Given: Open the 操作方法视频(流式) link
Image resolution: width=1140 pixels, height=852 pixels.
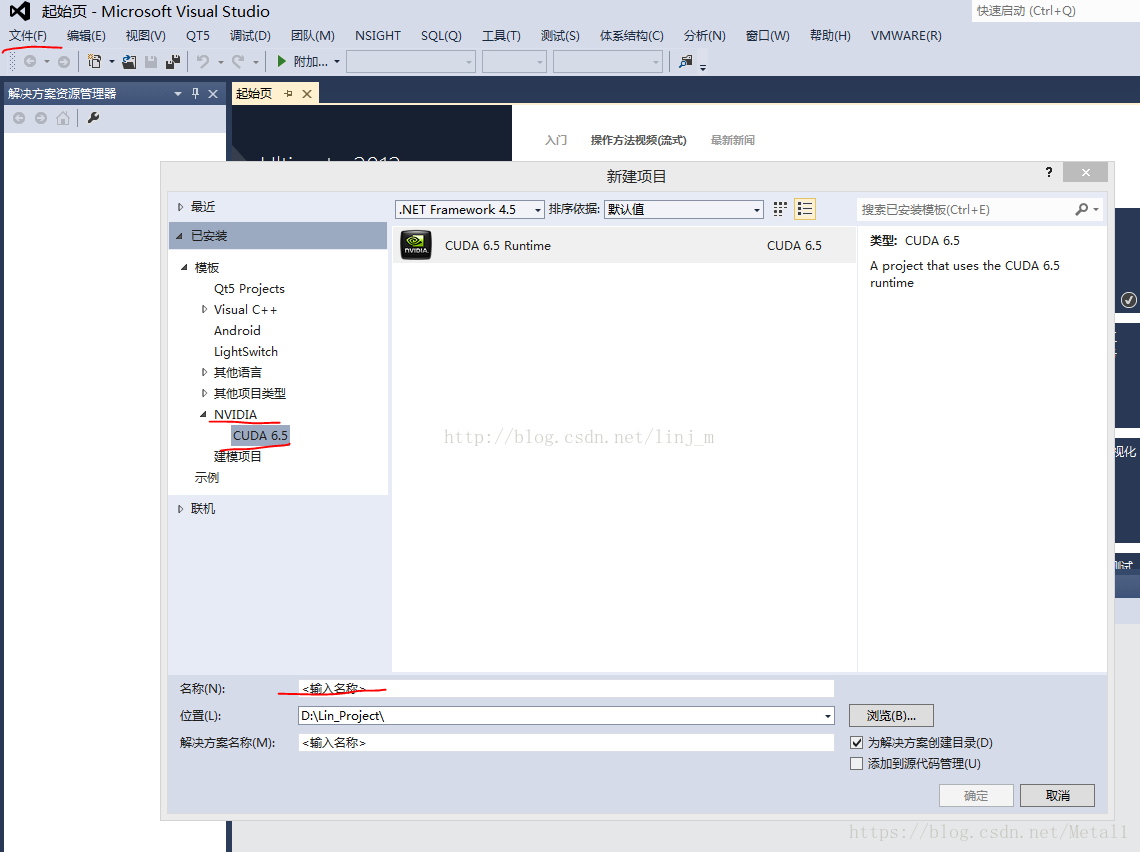Looking at the screenshot, I should [x=638, y=140].
